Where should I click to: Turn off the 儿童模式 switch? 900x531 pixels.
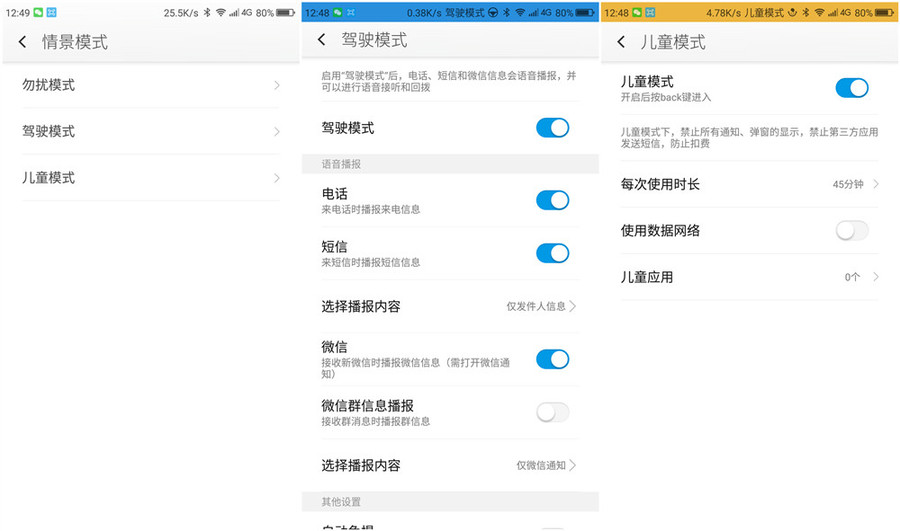click(852, 88)
